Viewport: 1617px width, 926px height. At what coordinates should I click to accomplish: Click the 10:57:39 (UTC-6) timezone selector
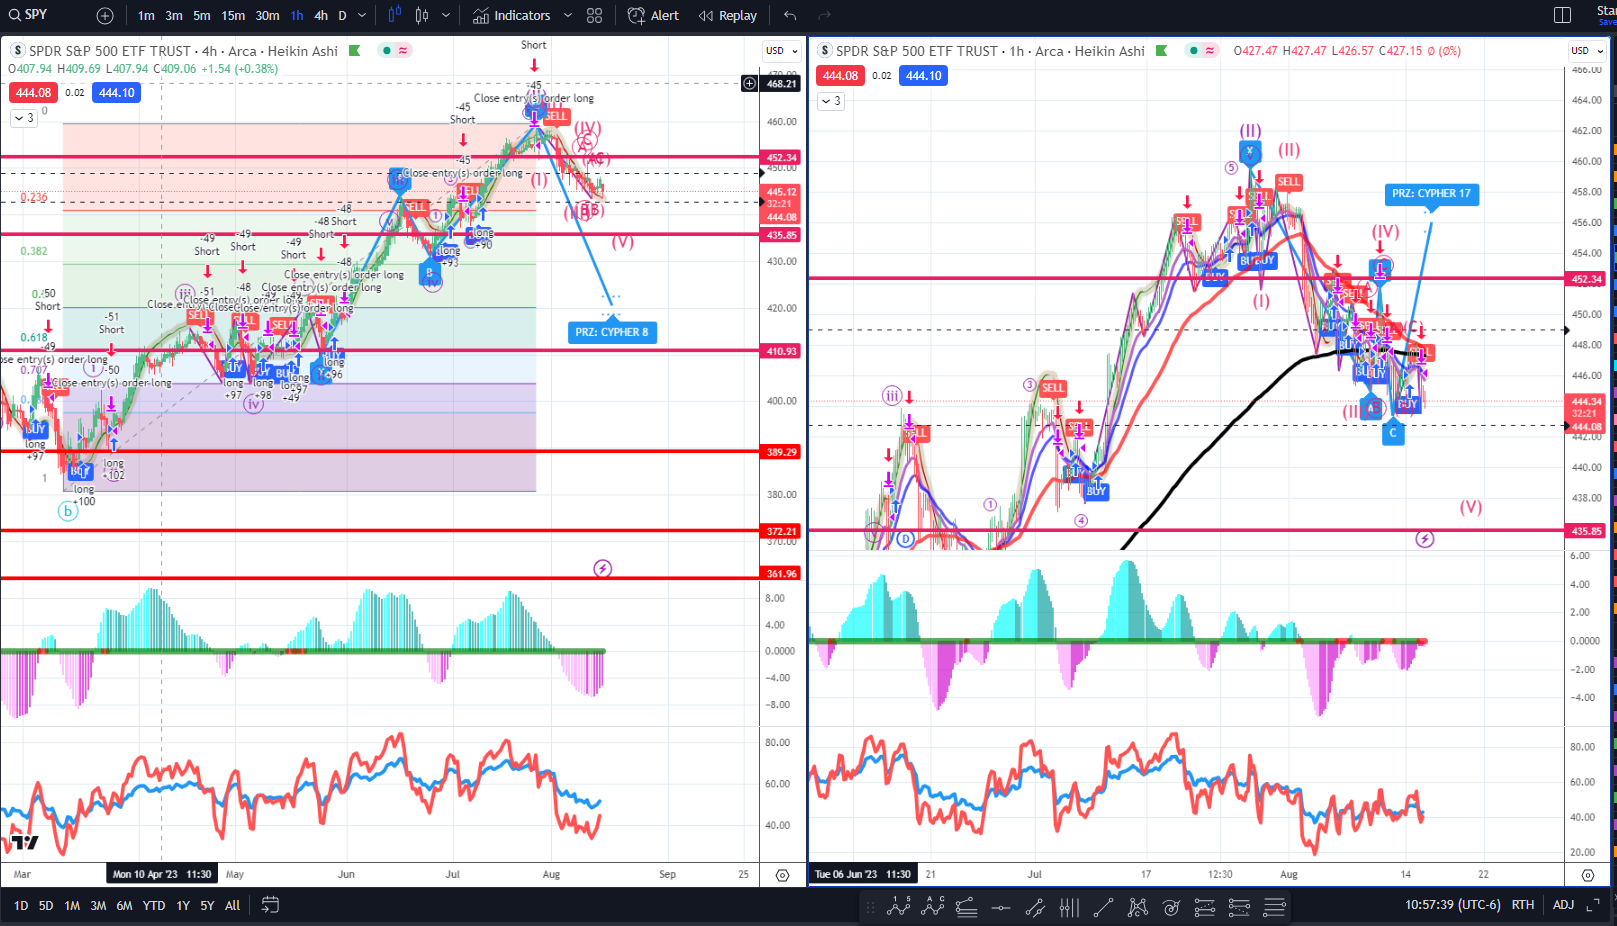pyautogui.click(x=1452, y=905)
